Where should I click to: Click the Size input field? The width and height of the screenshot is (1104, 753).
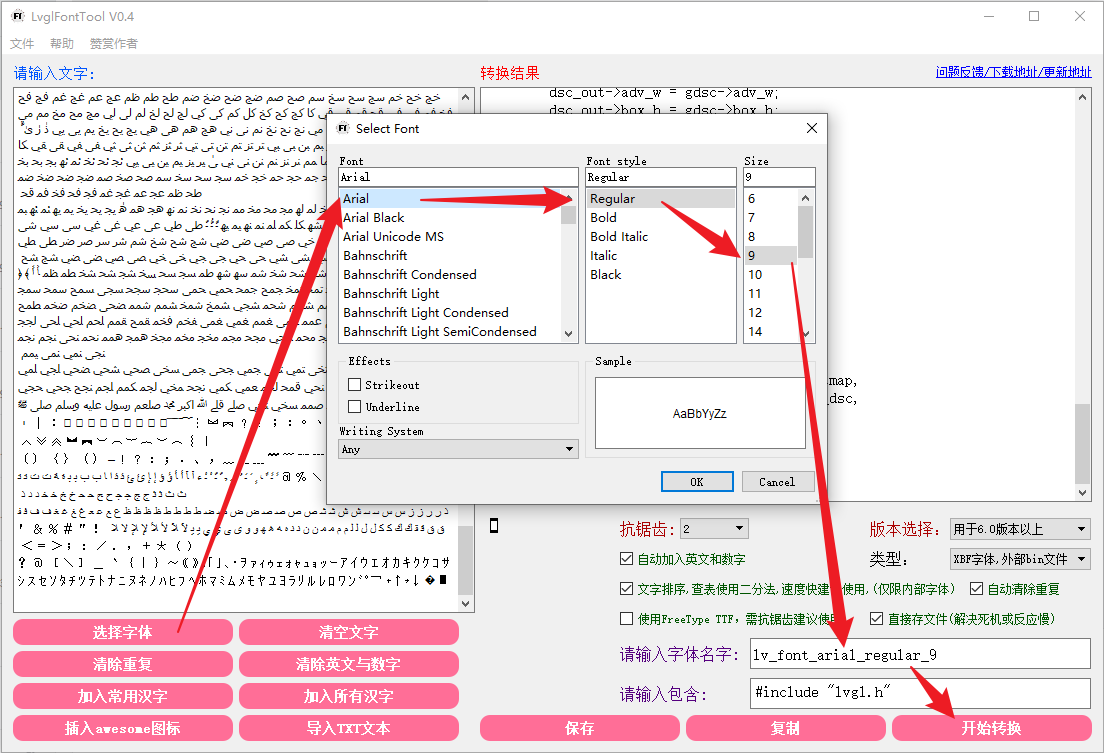click(779, 177)
